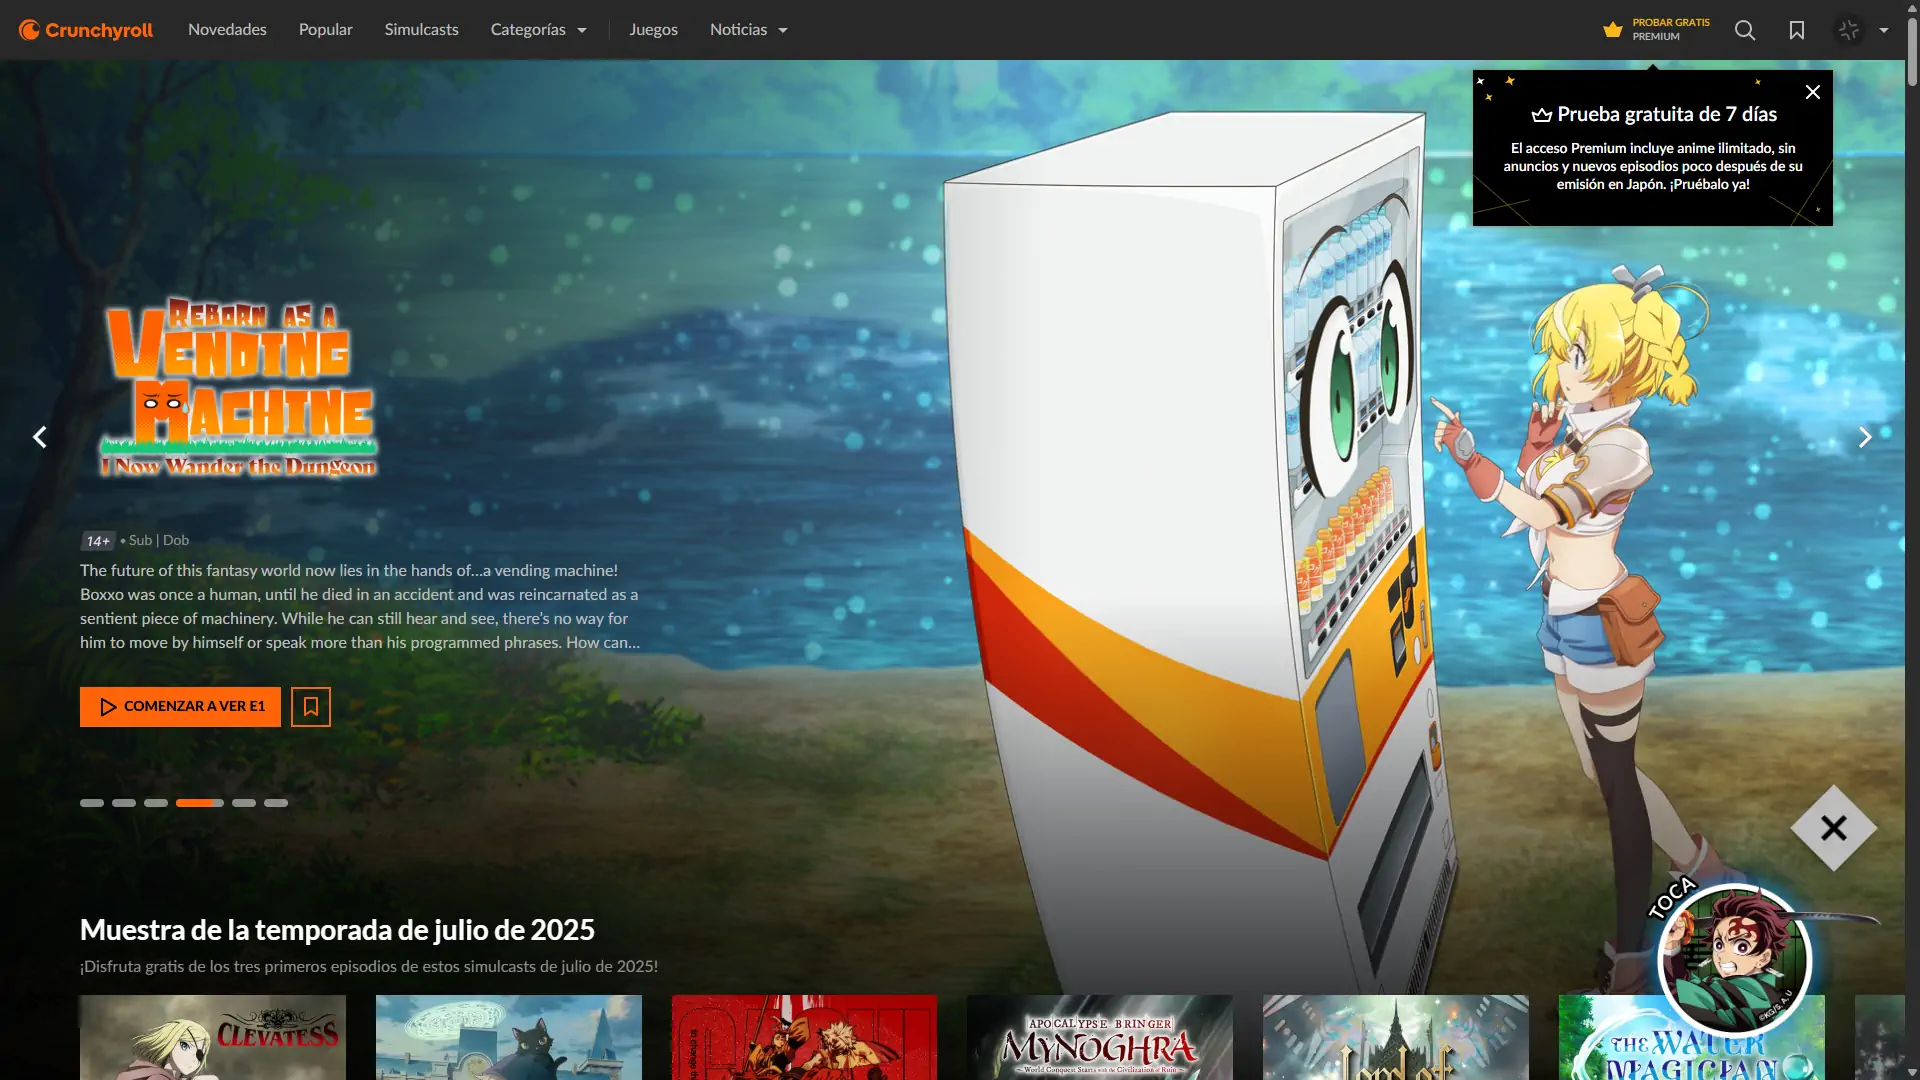Expand the Categorías dropdown
This screenshot has height=1080, width=1920.
tap(538, 30)
